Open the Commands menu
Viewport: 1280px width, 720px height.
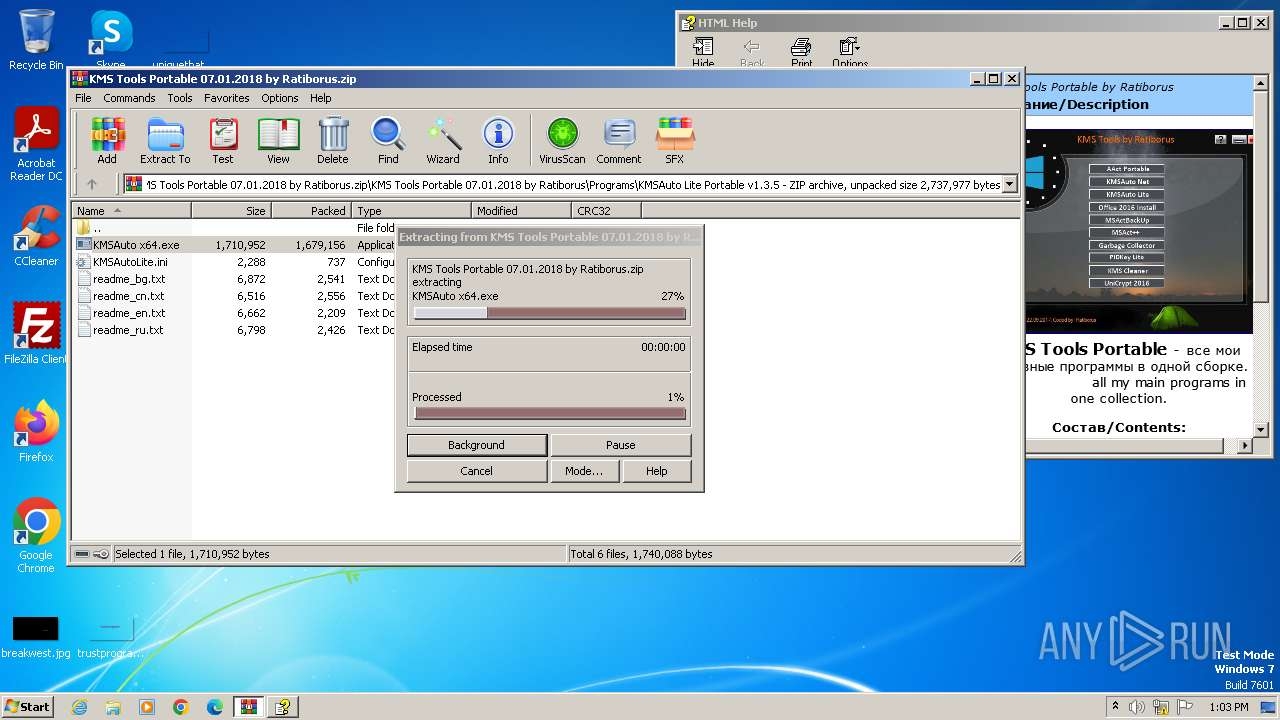point(129,98)
